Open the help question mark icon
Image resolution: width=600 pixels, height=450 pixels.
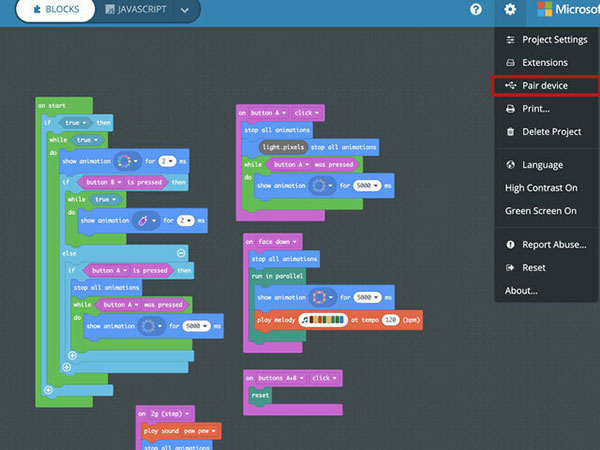(x=476, y=9)
